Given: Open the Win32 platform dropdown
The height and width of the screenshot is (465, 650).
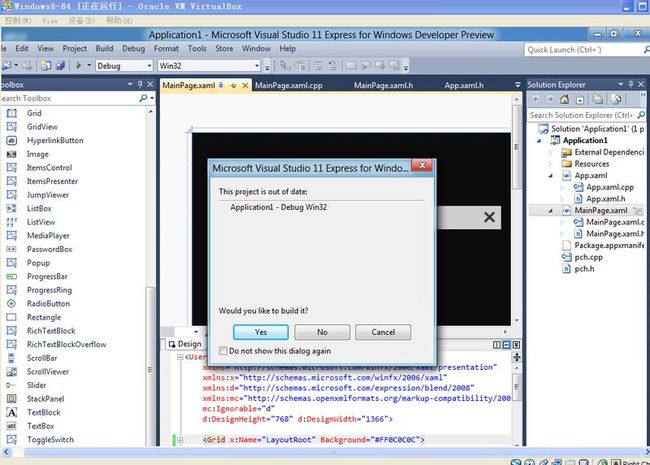Looking at the screenshot, I should (257, 66).
